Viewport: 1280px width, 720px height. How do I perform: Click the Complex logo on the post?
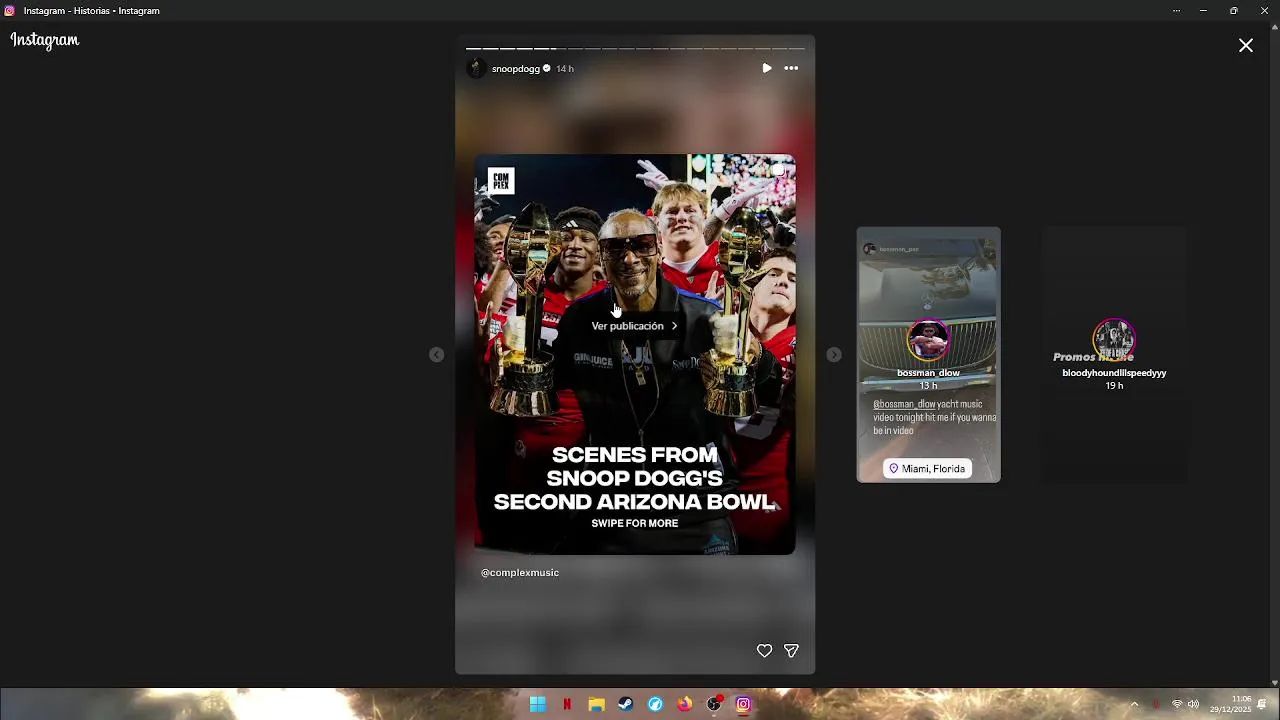501,181
